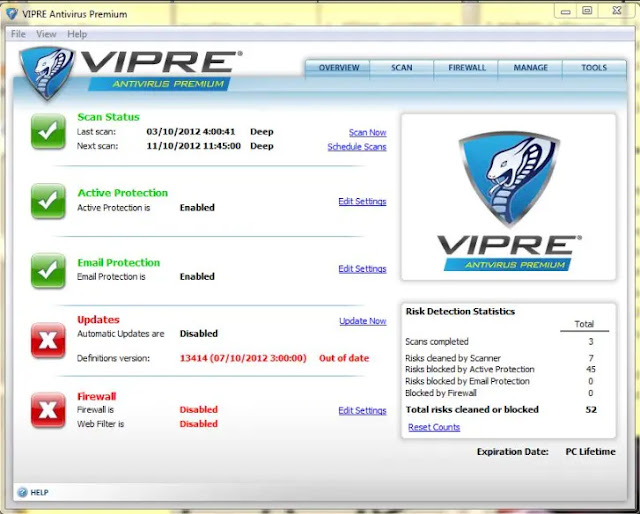Click the VIPRE title bar shield icon
The image size is (640, 514).
pyautogui.click(x=11, y=14)
